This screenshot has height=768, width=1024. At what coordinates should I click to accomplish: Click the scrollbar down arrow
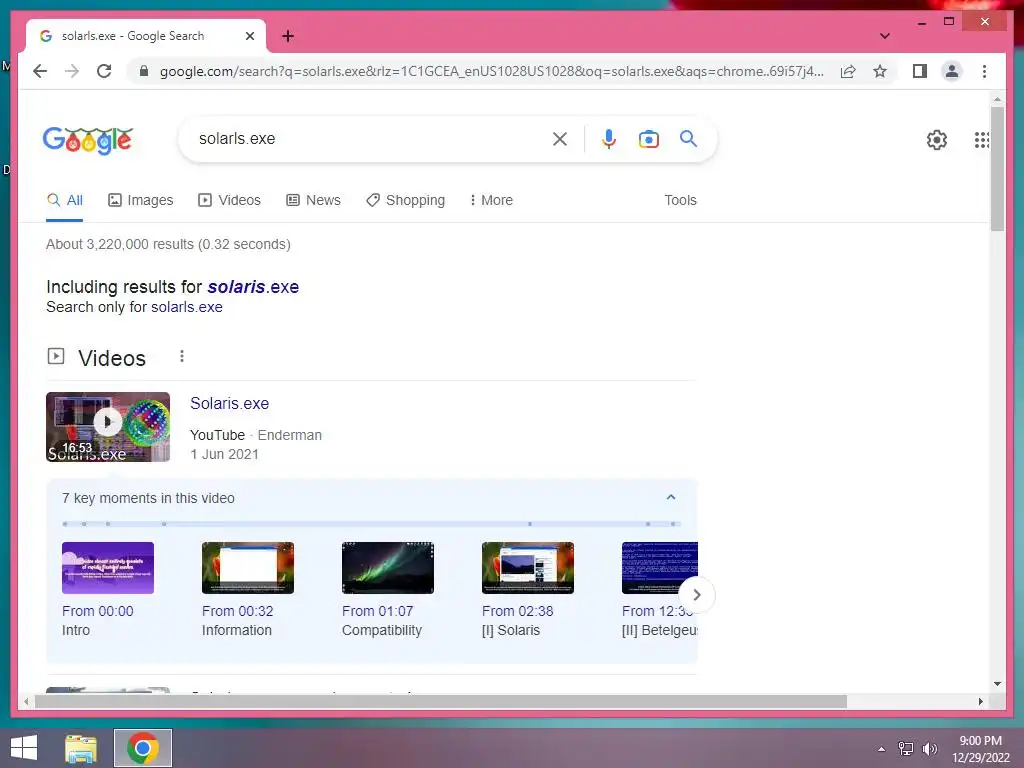click(997, 684)
